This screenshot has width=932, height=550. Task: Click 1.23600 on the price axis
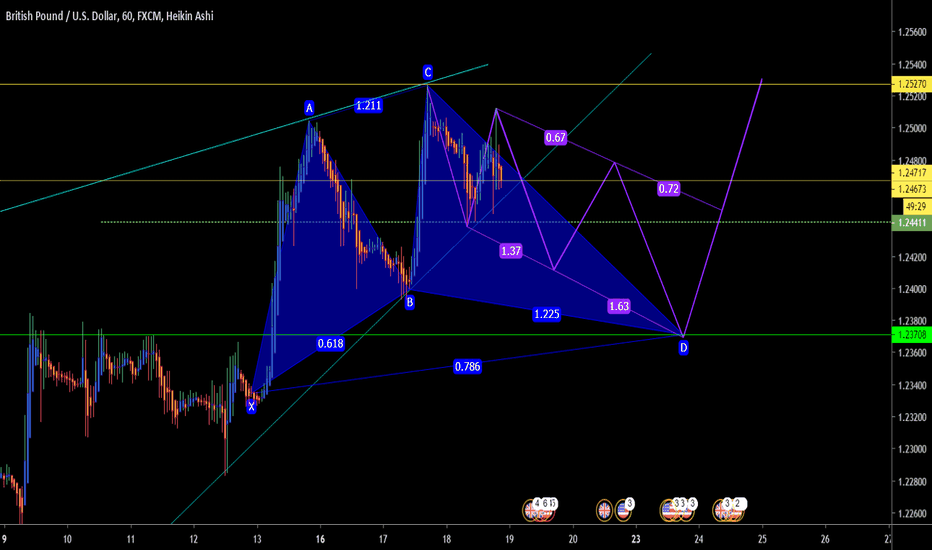pos(912,353)
